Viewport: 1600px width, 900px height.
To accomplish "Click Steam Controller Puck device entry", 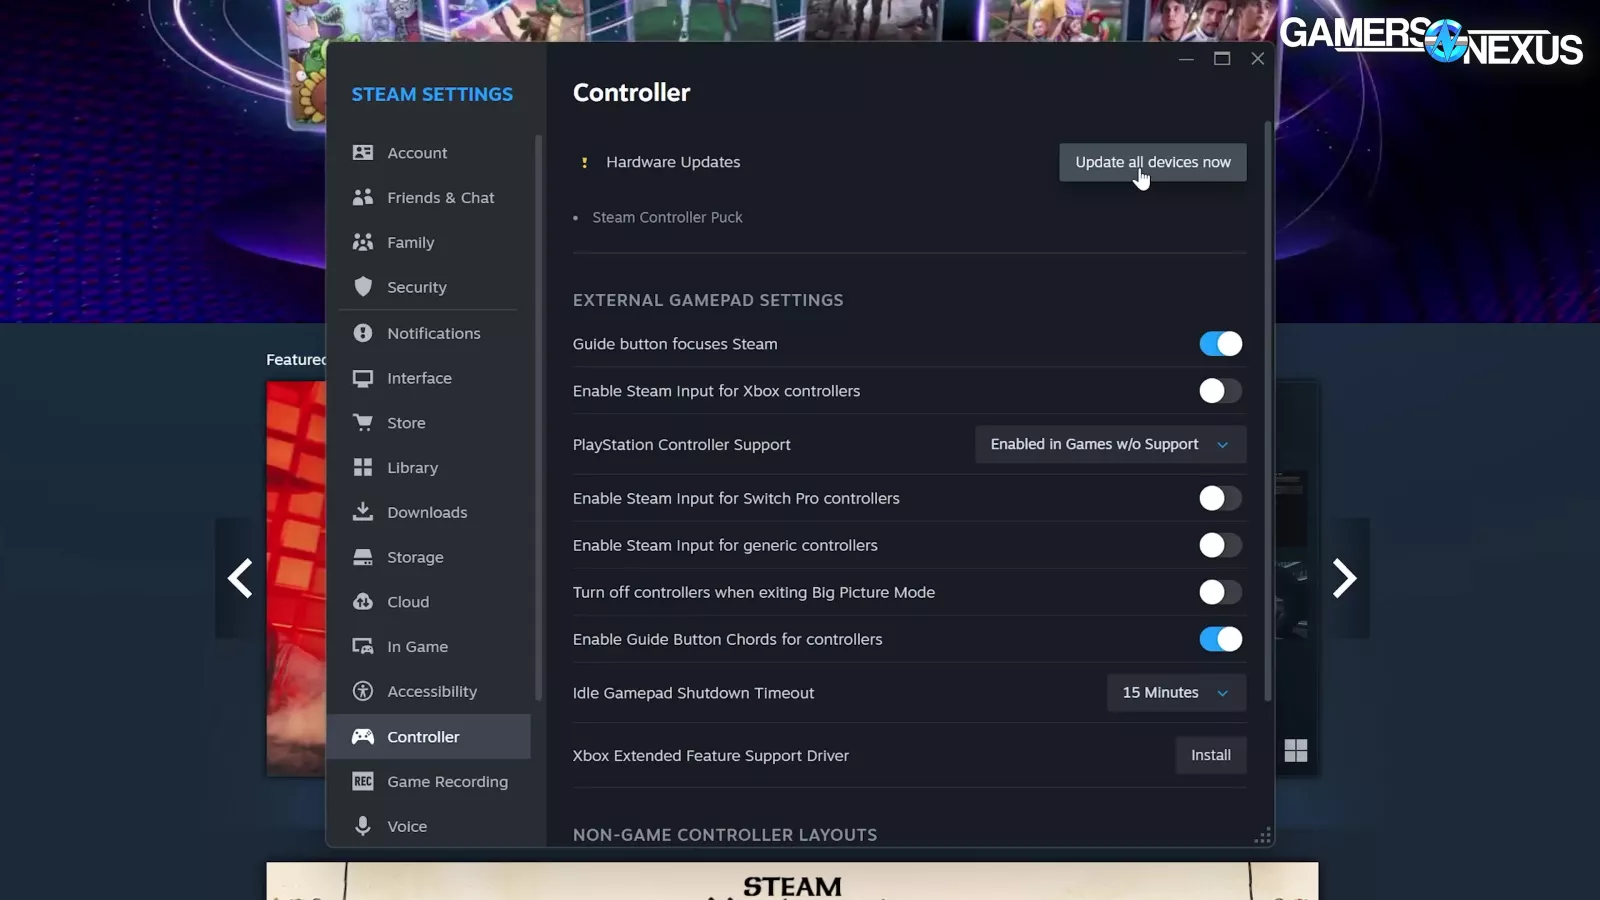I will click(667, 217).
